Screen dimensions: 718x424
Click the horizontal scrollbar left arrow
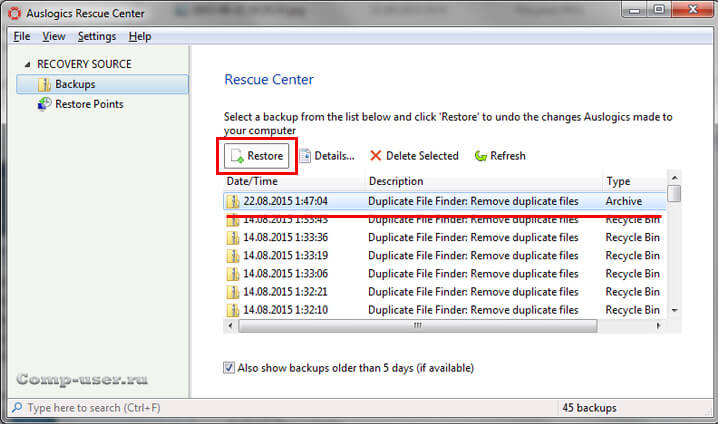(x=230, y=326)
